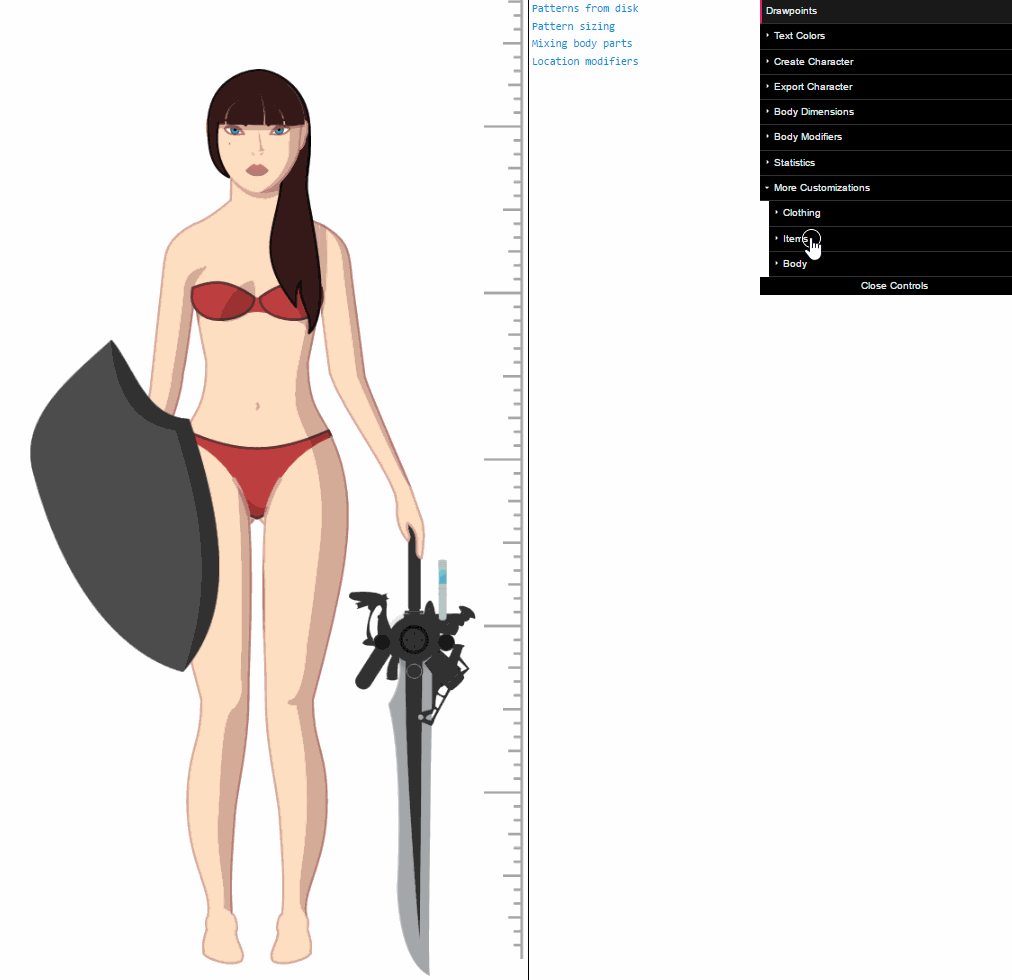Click the Pattern sizing link

(x=573, y=27)
